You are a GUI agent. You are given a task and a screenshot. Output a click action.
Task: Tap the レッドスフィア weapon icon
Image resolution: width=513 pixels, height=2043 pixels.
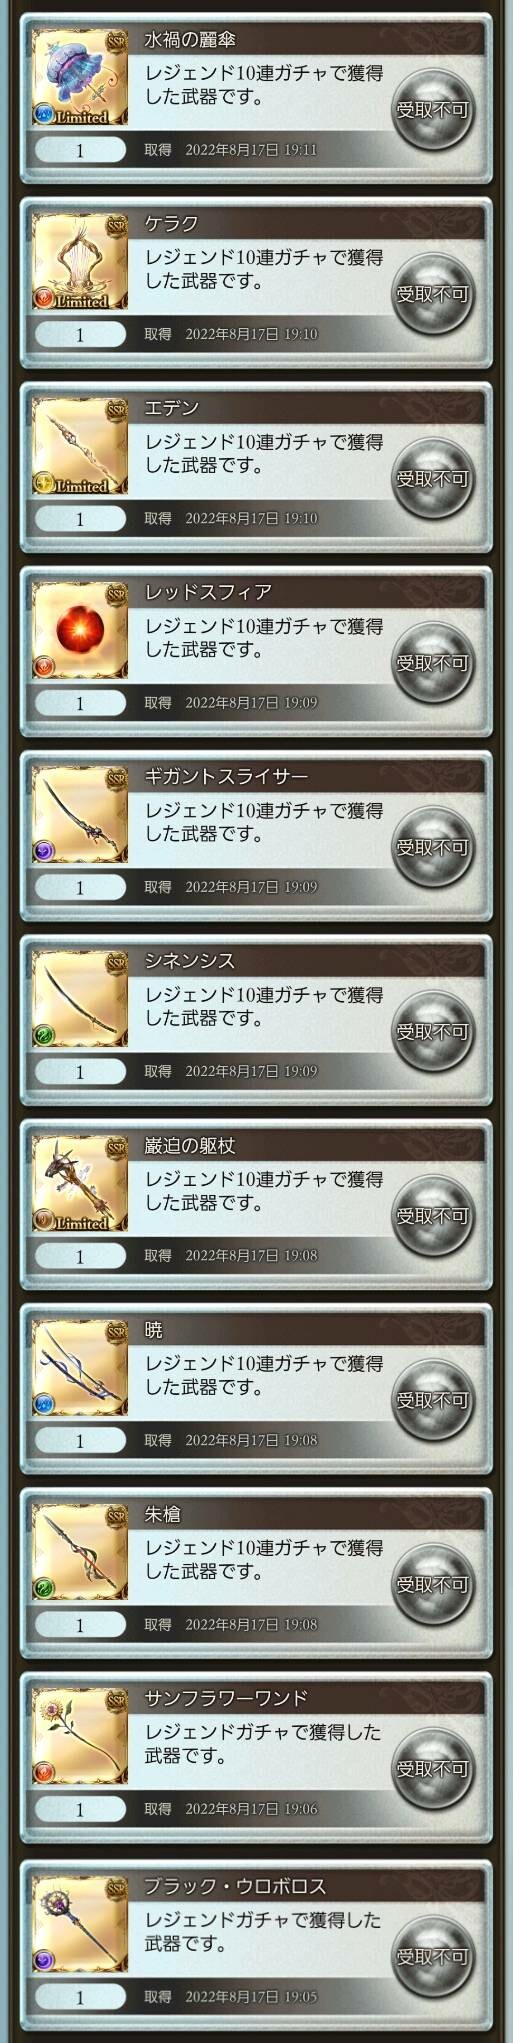(x=80, y=631)
